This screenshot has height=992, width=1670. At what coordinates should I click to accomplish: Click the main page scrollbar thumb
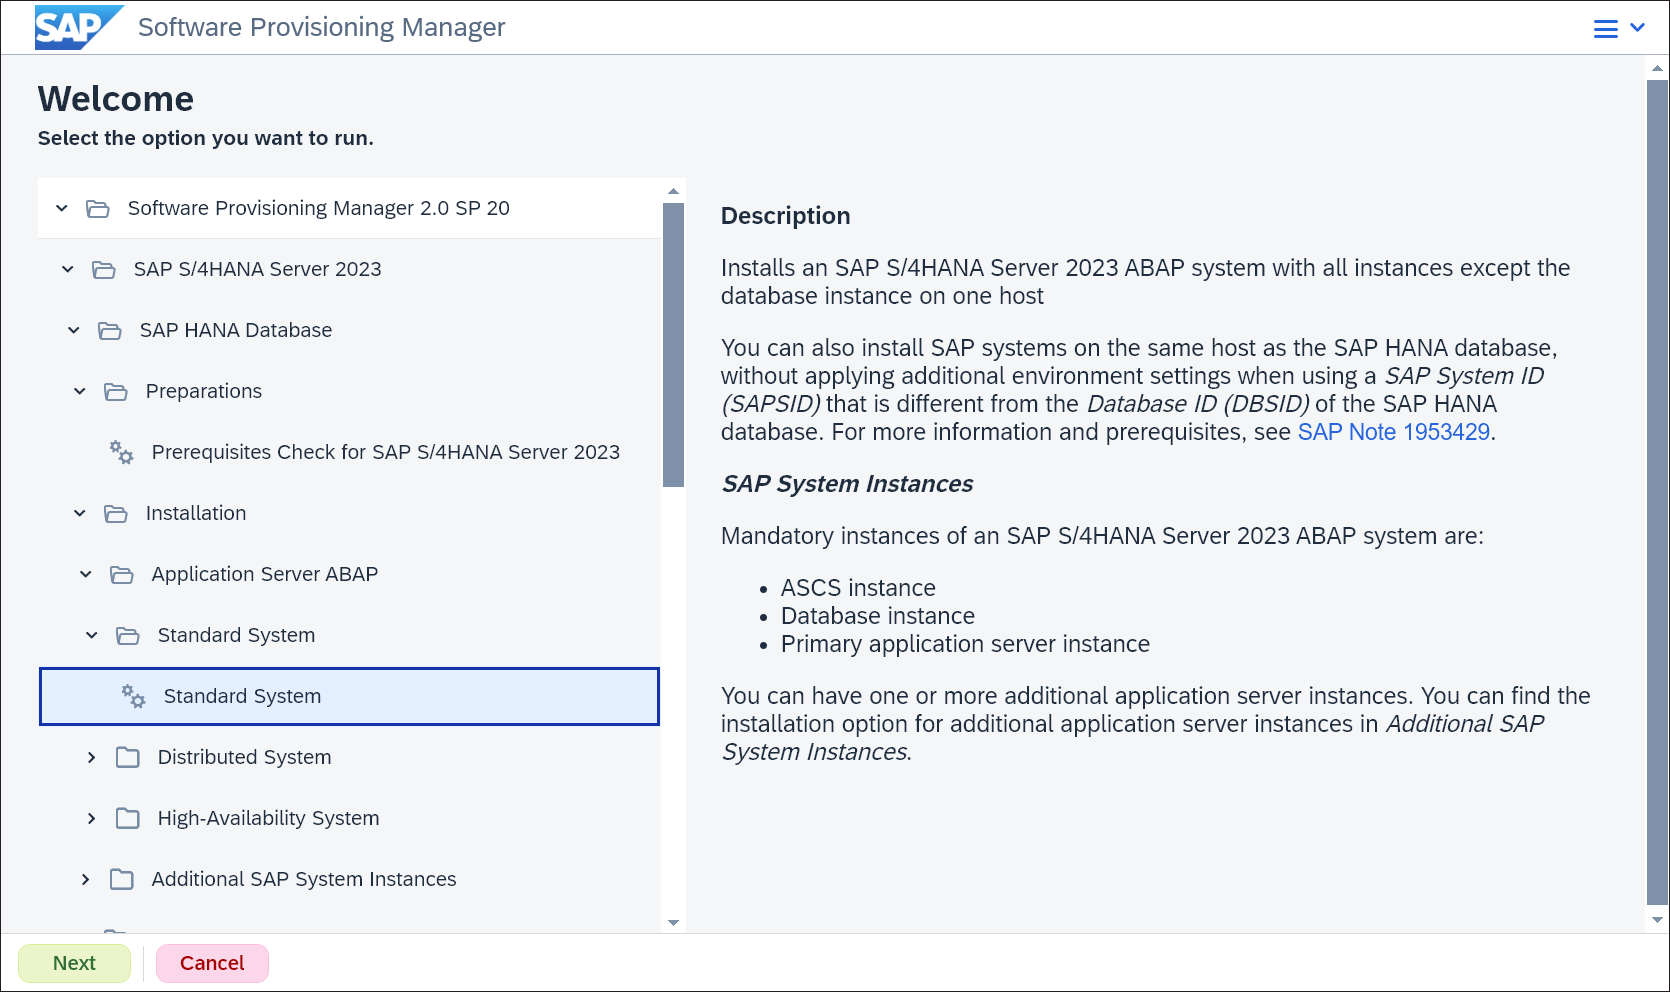(1657, 492)
